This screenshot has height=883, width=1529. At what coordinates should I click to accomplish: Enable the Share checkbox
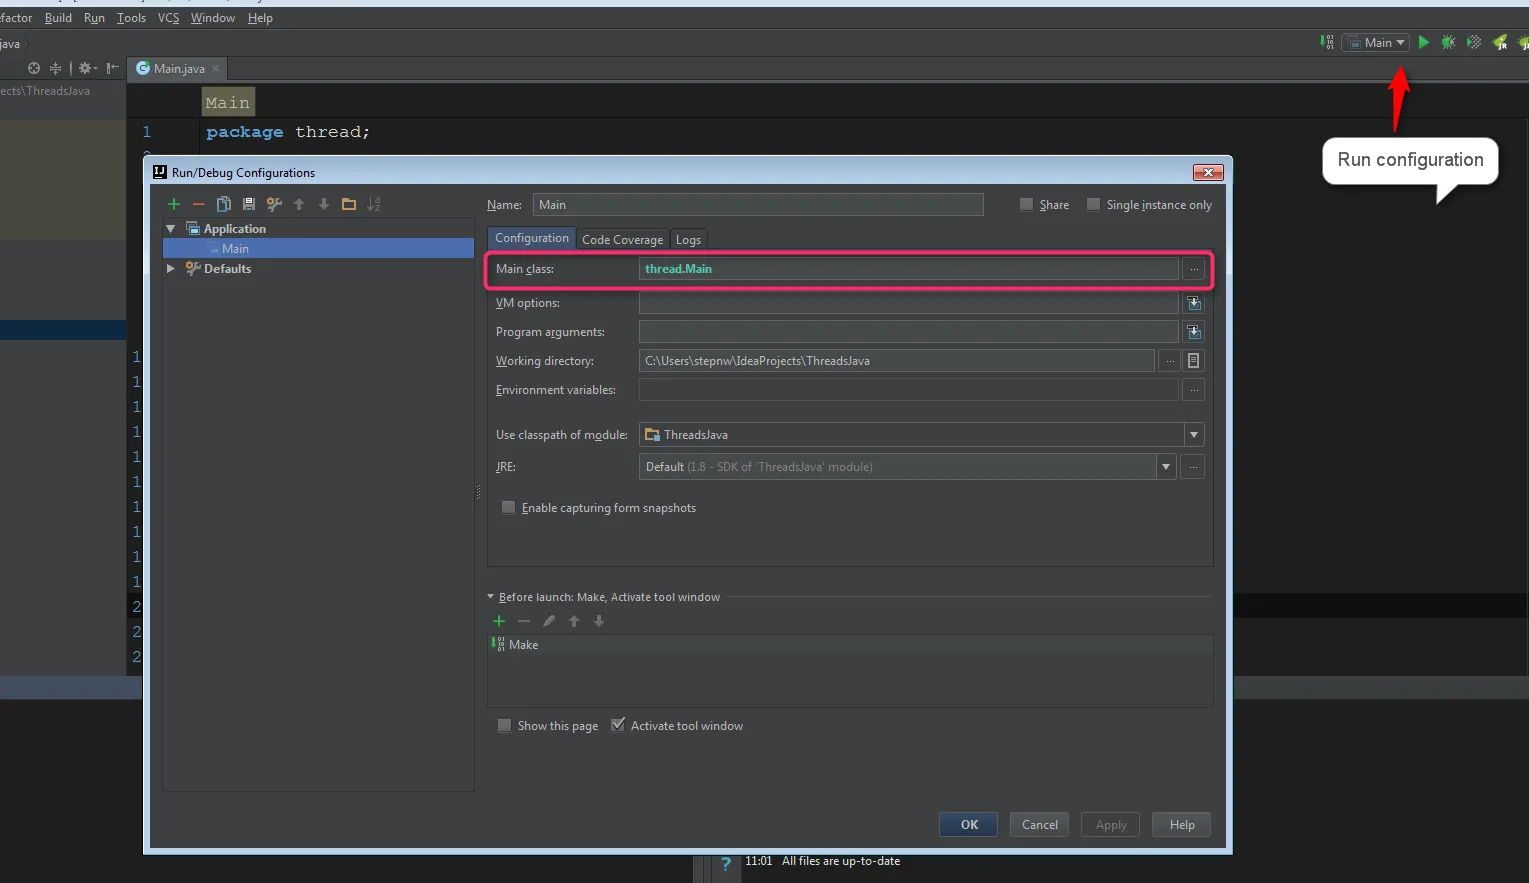(1026, 204)
